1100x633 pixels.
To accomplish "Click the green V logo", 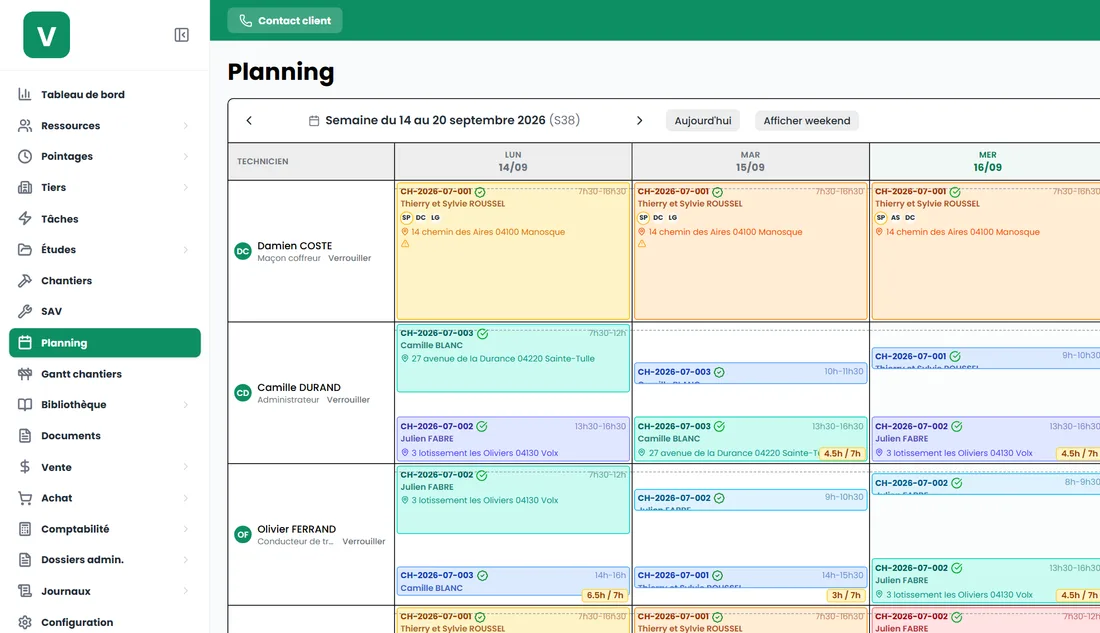I will click(x=46, y=35).
